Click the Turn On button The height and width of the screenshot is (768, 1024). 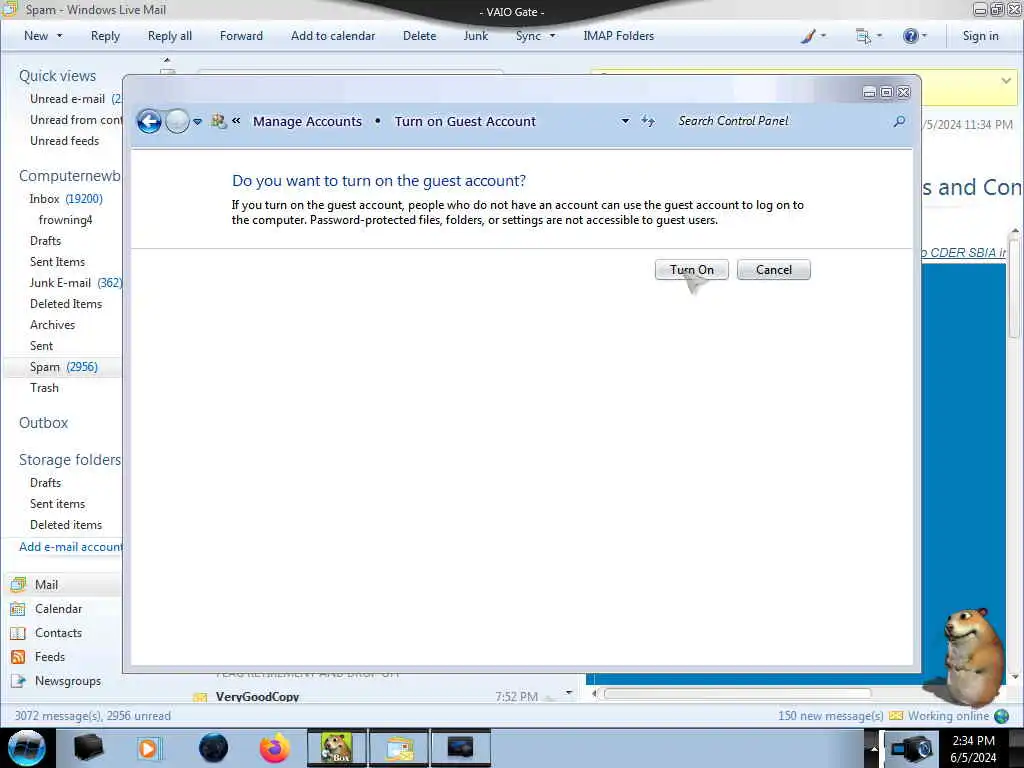click(692, 270)
